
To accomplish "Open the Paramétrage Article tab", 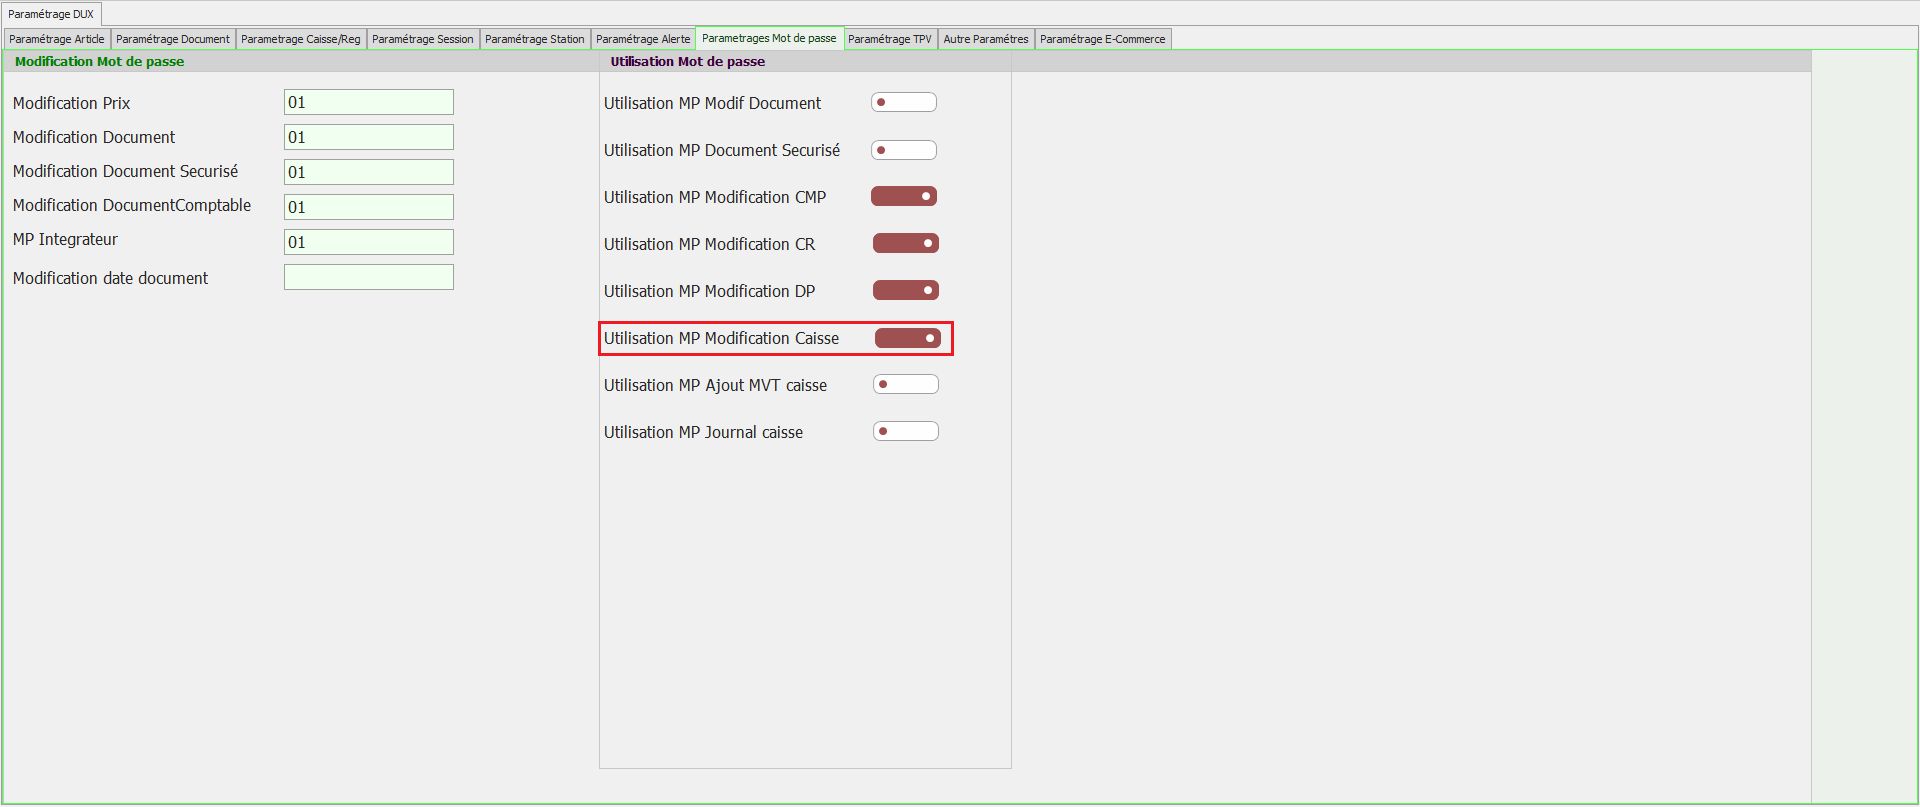I will [x=57, y=39].
